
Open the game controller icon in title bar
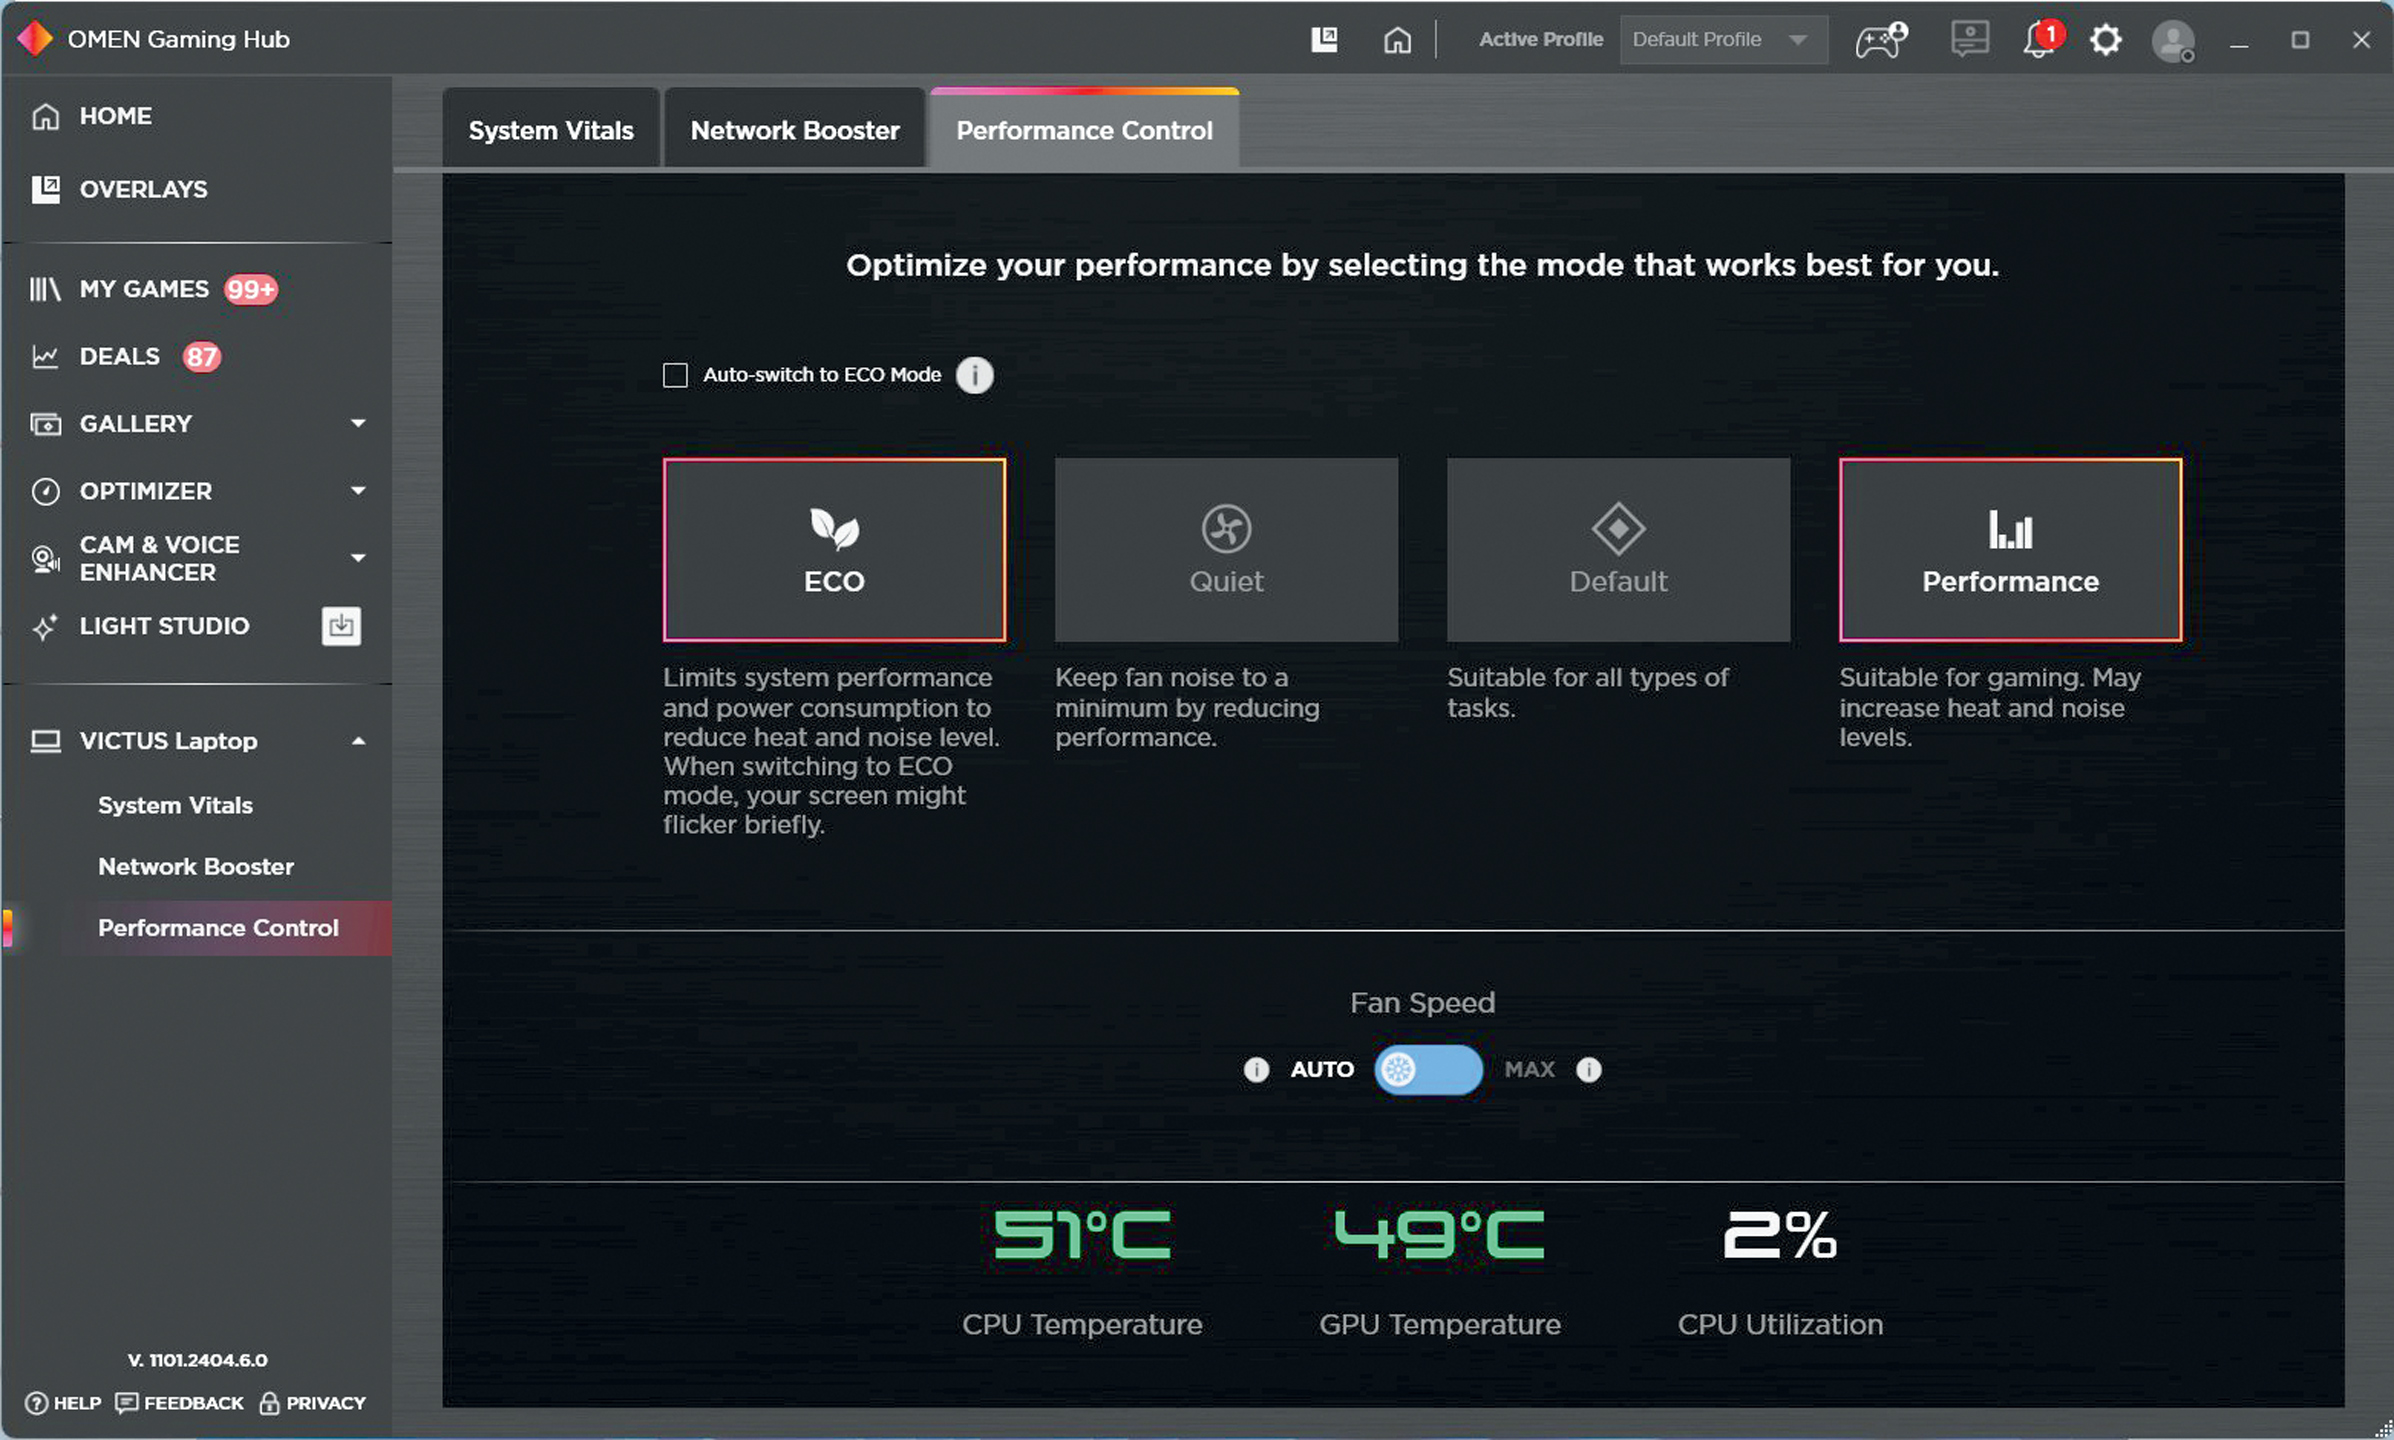tap(1881, 40)
